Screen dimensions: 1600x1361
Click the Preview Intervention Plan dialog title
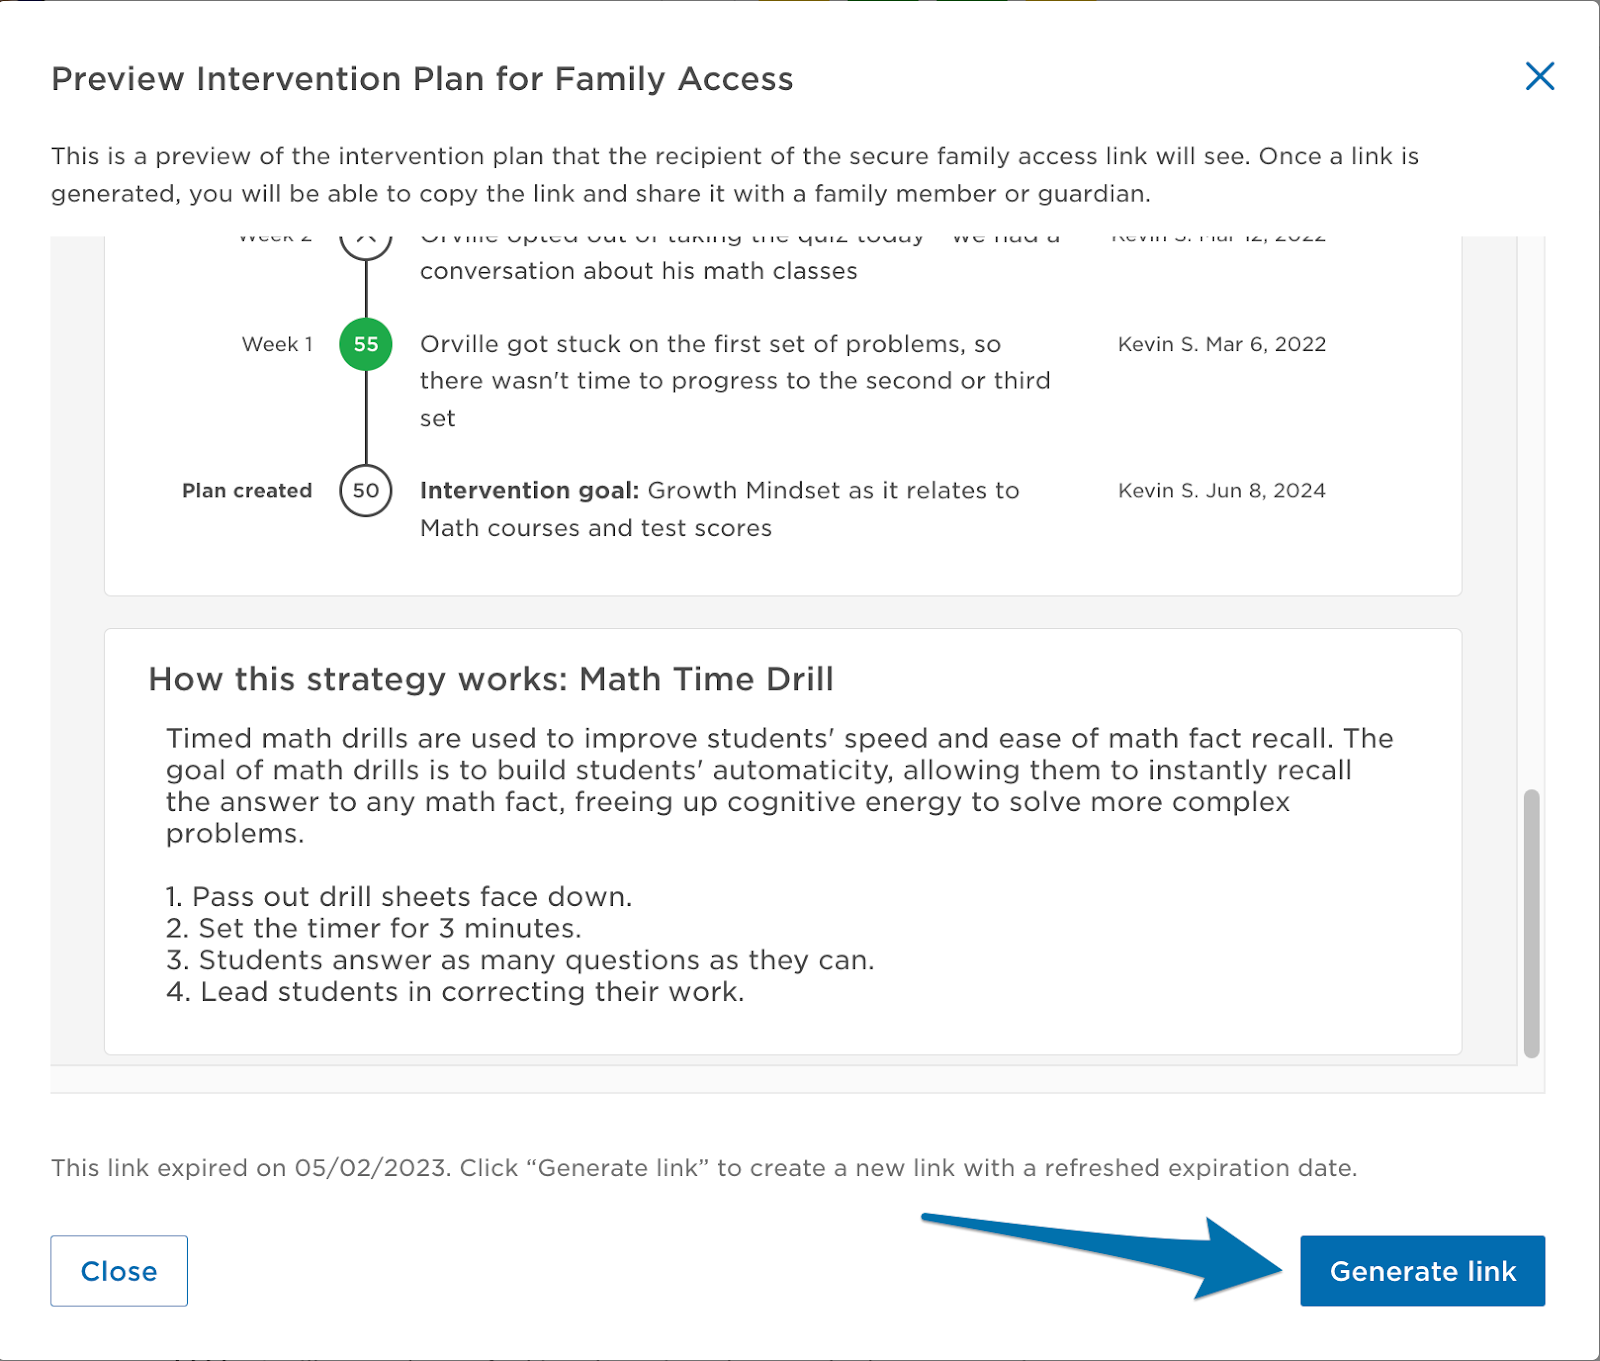[422, 79]
